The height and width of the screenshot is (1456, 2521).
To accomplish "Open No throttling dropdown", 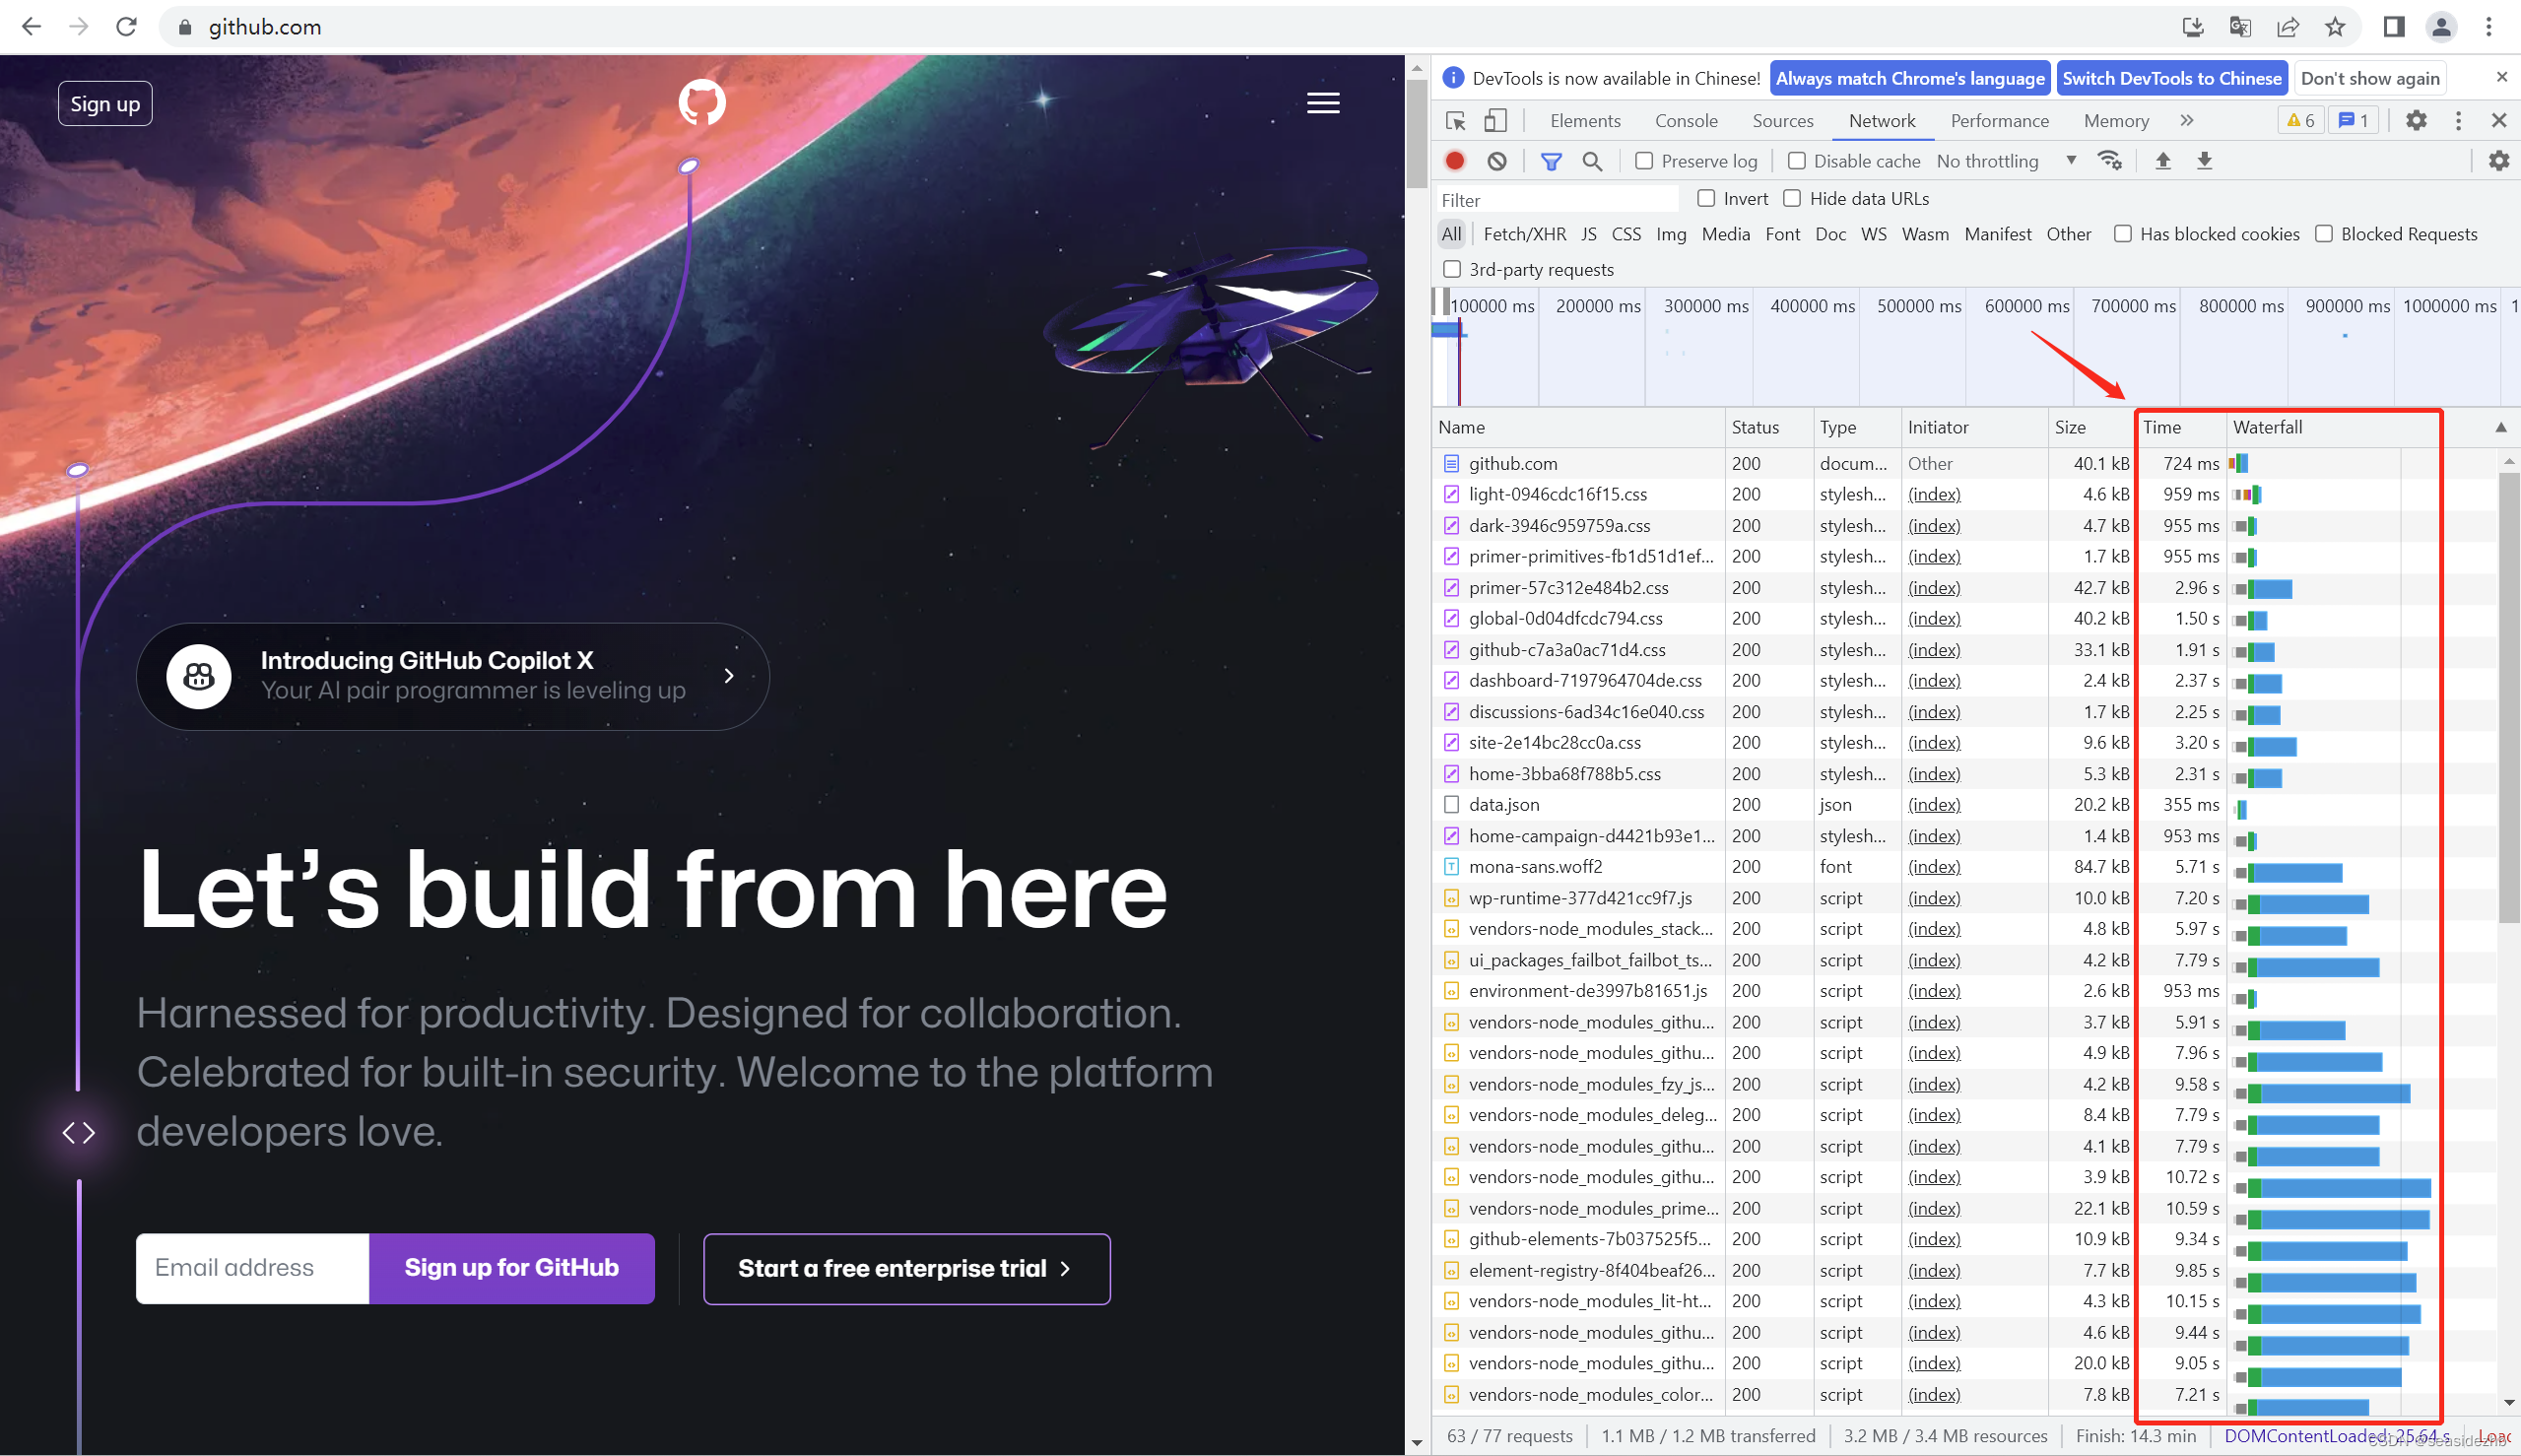I will coord(2005,161).
